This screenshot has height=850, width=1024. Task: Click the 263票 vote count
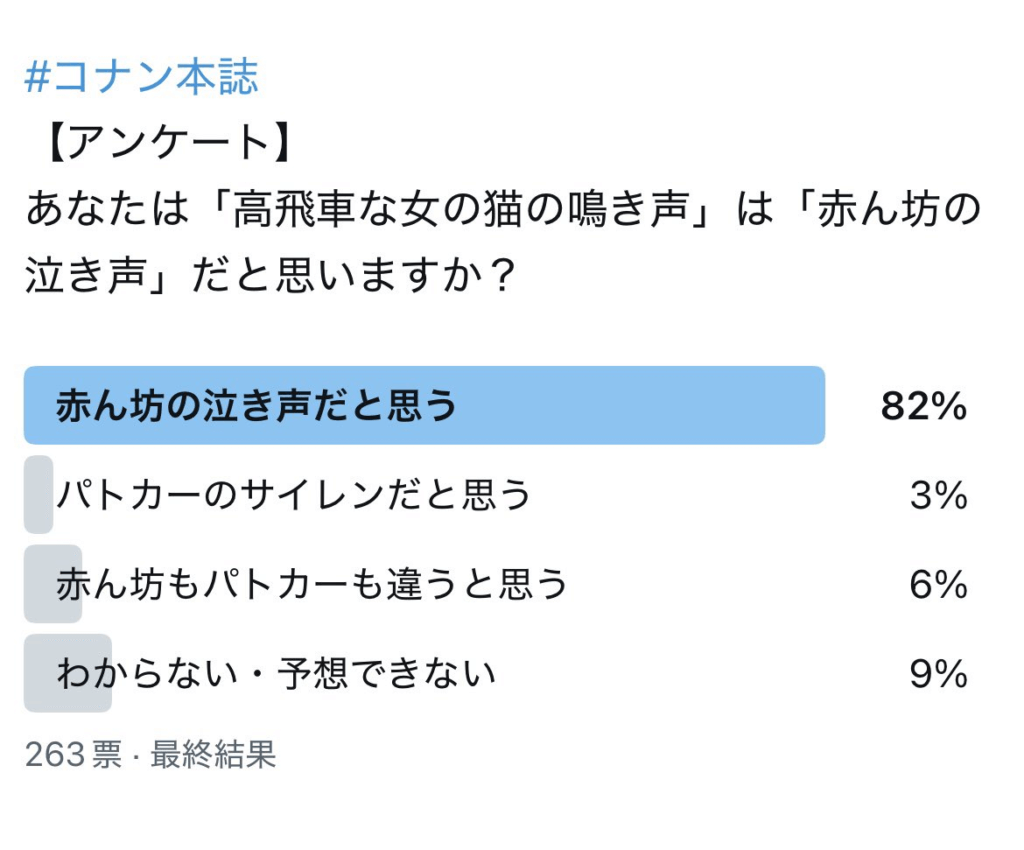(73, 755)
